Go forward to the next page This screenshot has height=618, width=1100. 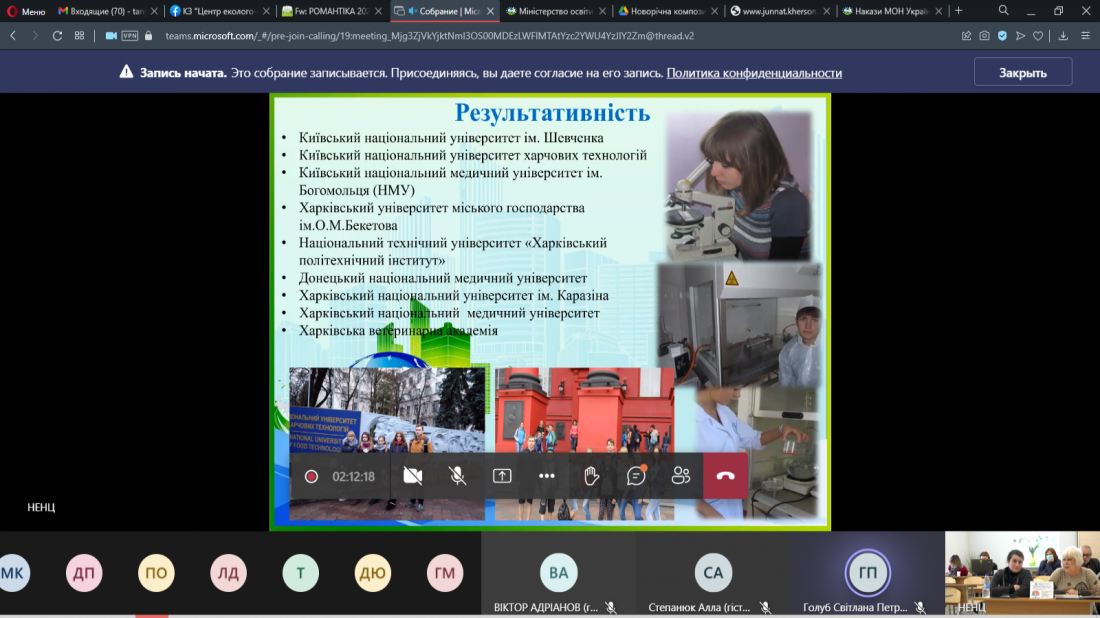[35, 36]
